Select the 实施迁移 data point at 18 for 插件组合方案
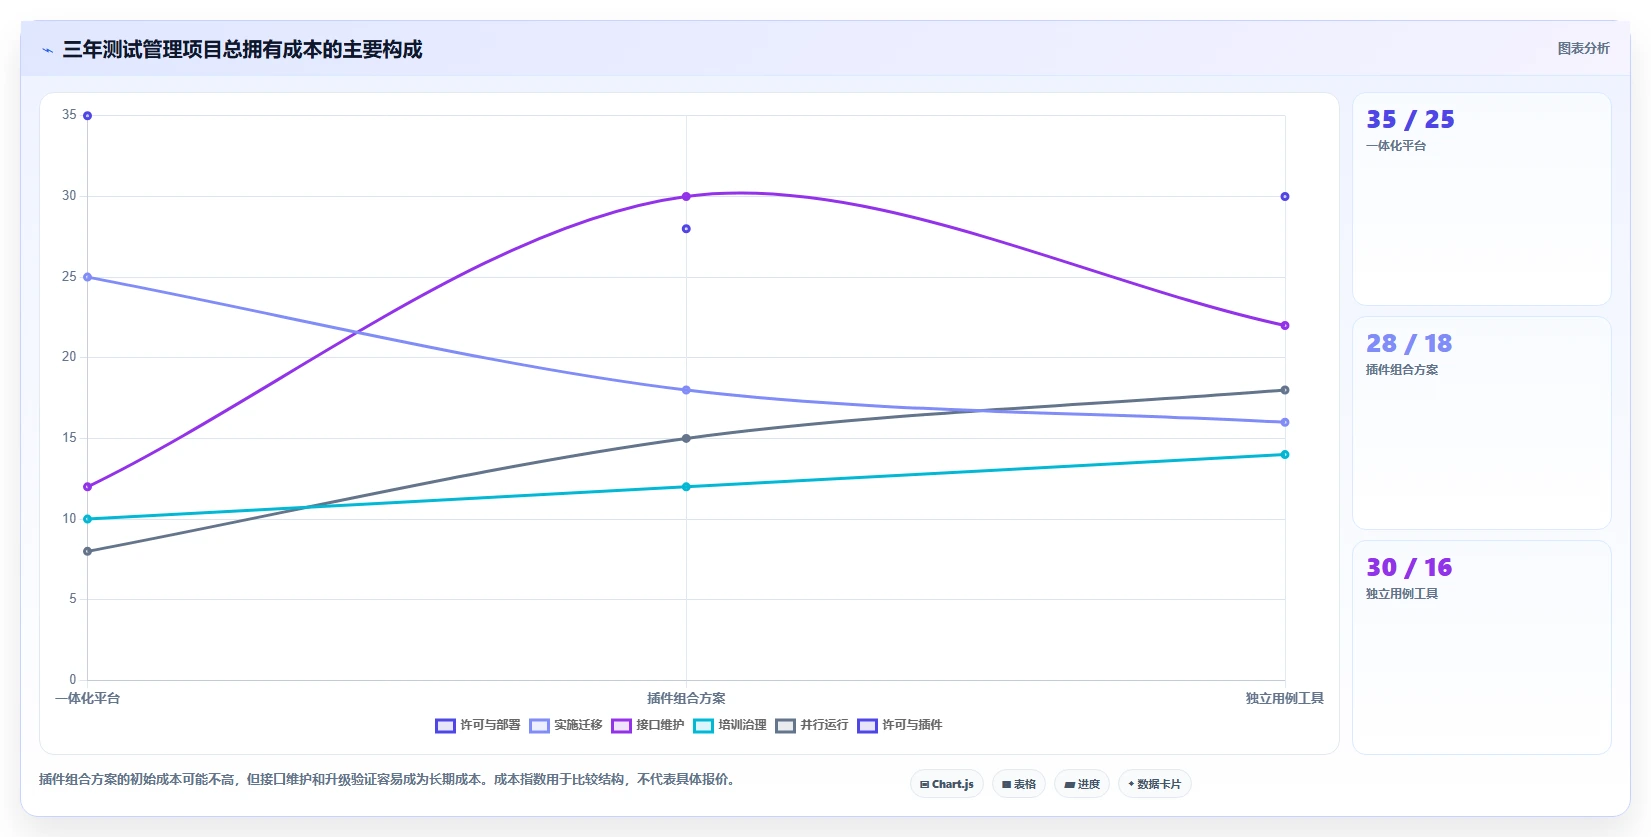The height and width of the screenshot is (837, 1651). point(686,390)
